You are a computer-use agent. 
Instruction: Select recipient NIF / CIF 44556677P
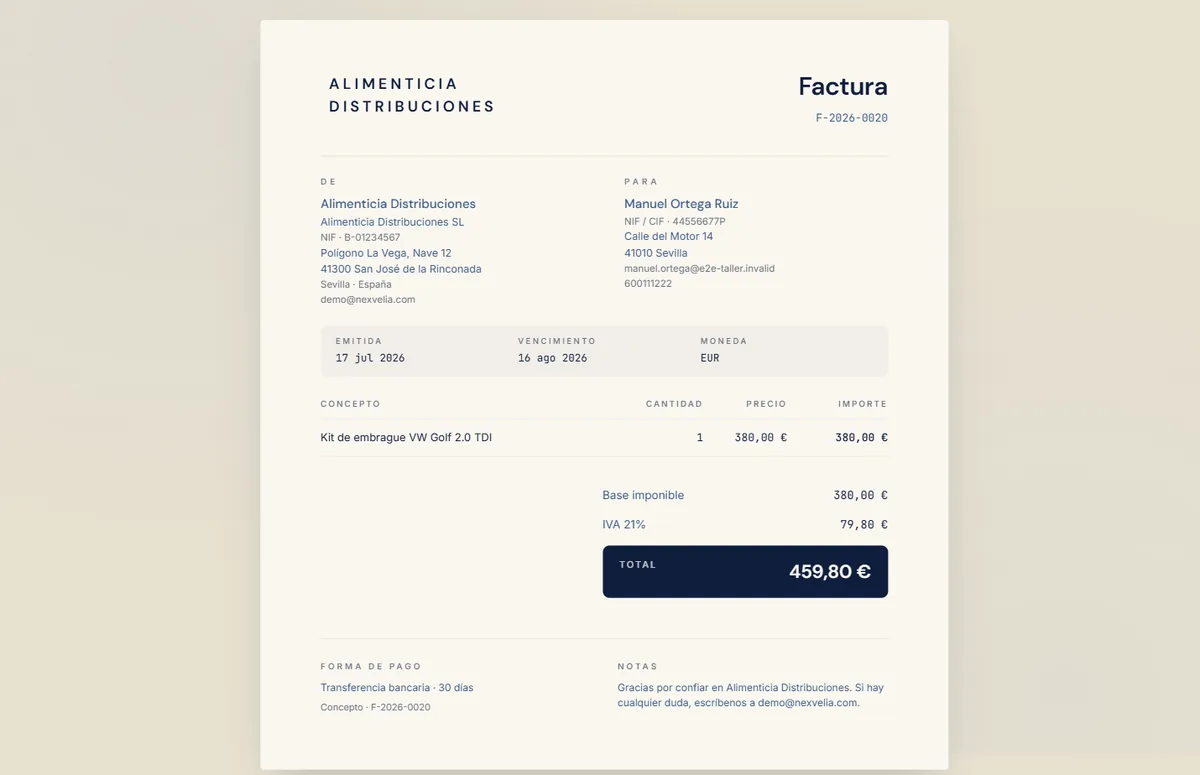pos(675,221)
